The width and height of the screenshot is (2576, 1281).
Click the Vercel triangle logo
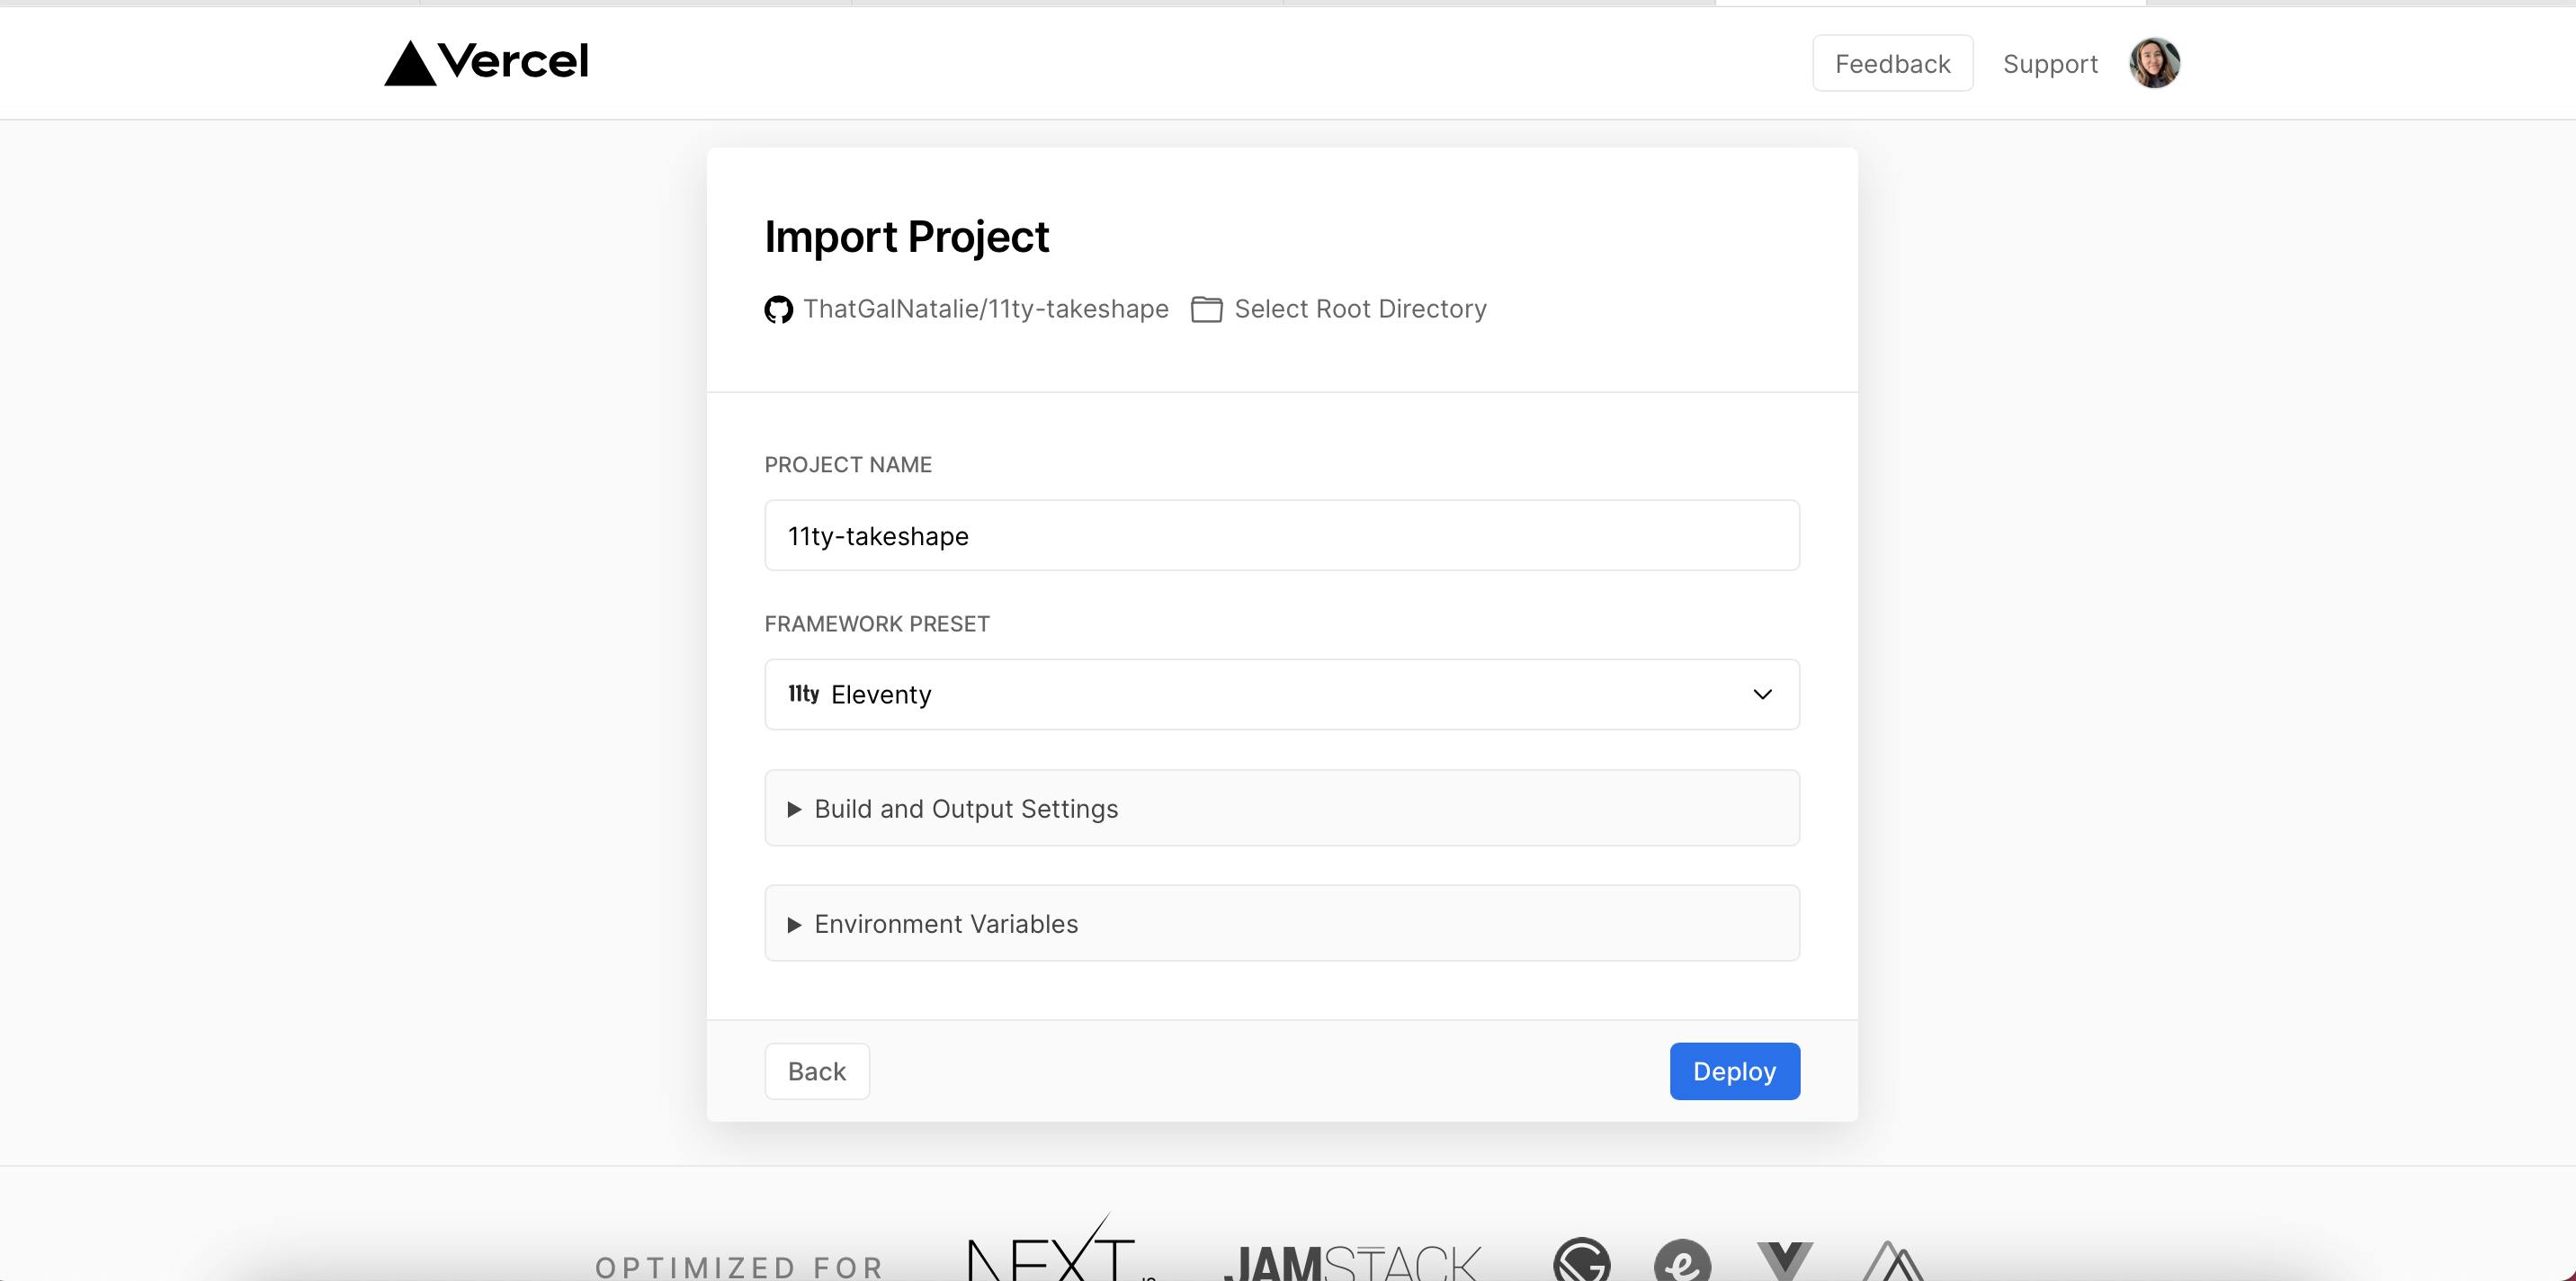(410, 63)
